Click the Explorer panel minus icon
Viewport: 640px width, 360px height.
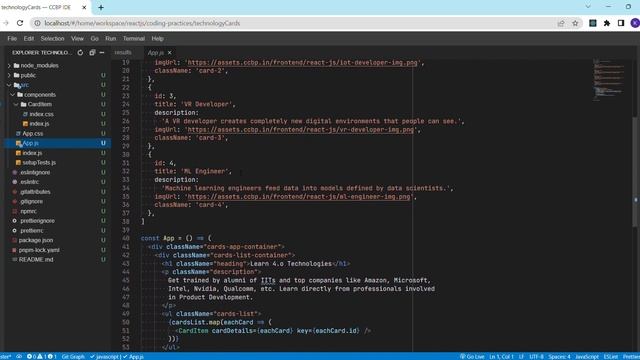click(102, 53)
